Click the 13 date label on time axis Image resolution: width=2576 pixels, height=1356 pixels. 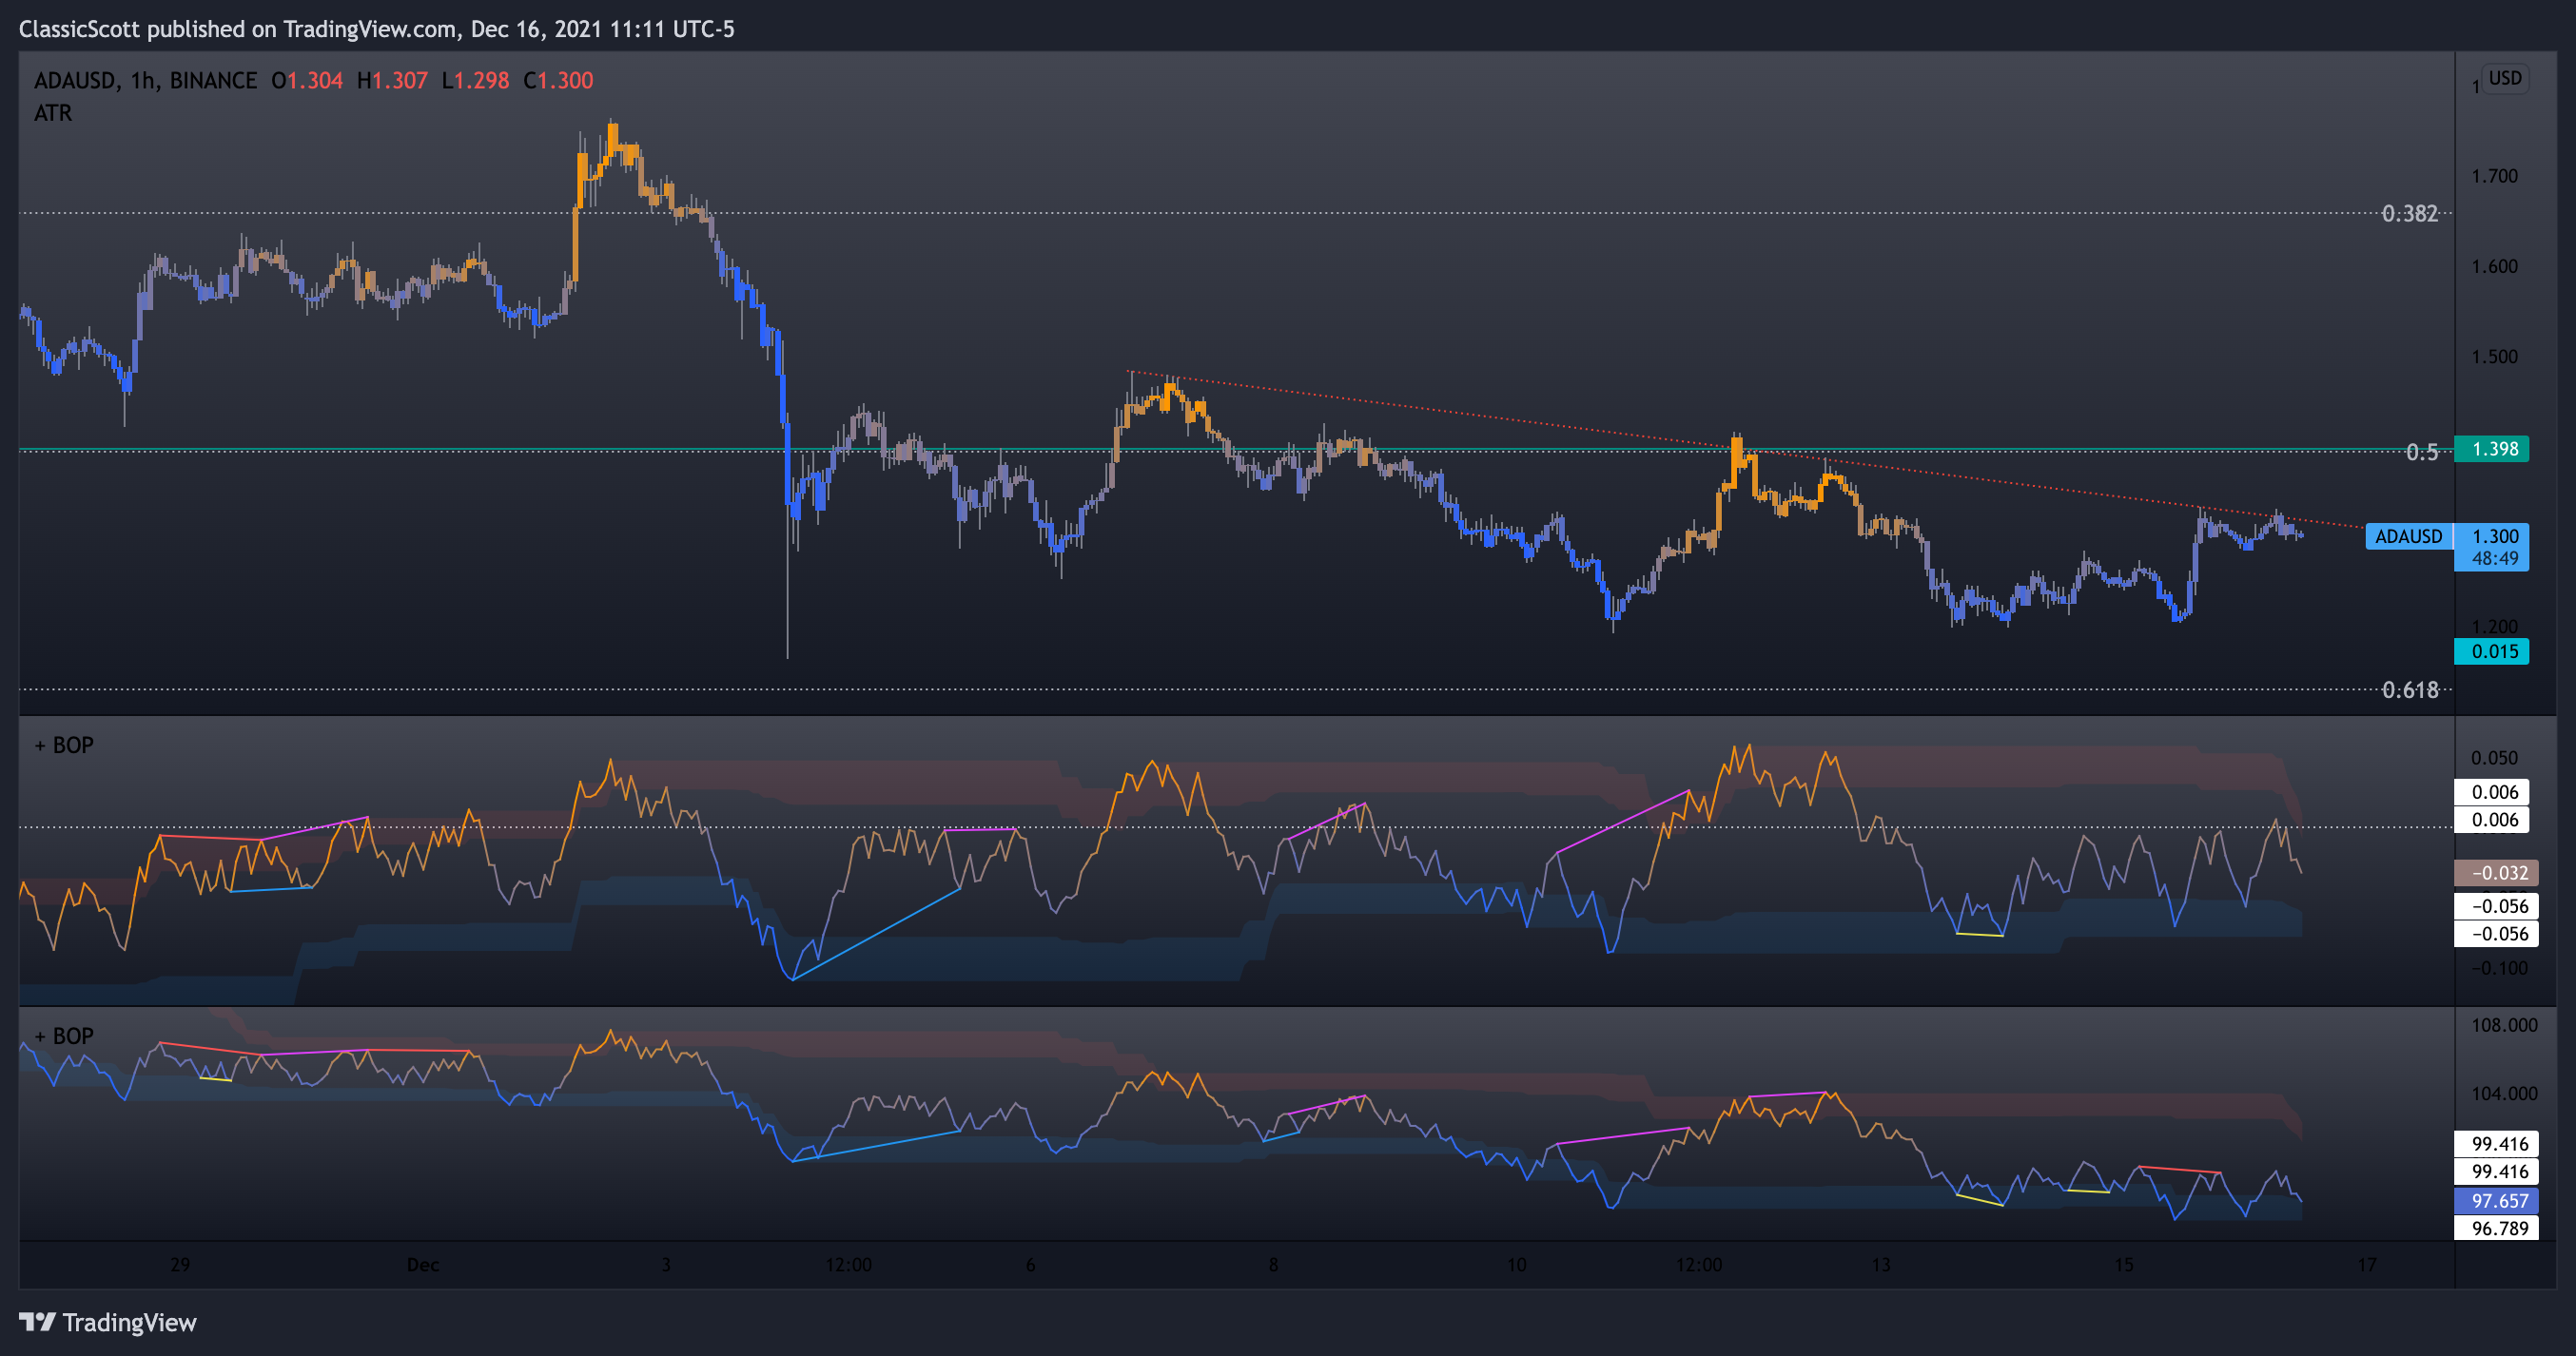click(x=1881, y=1265)
